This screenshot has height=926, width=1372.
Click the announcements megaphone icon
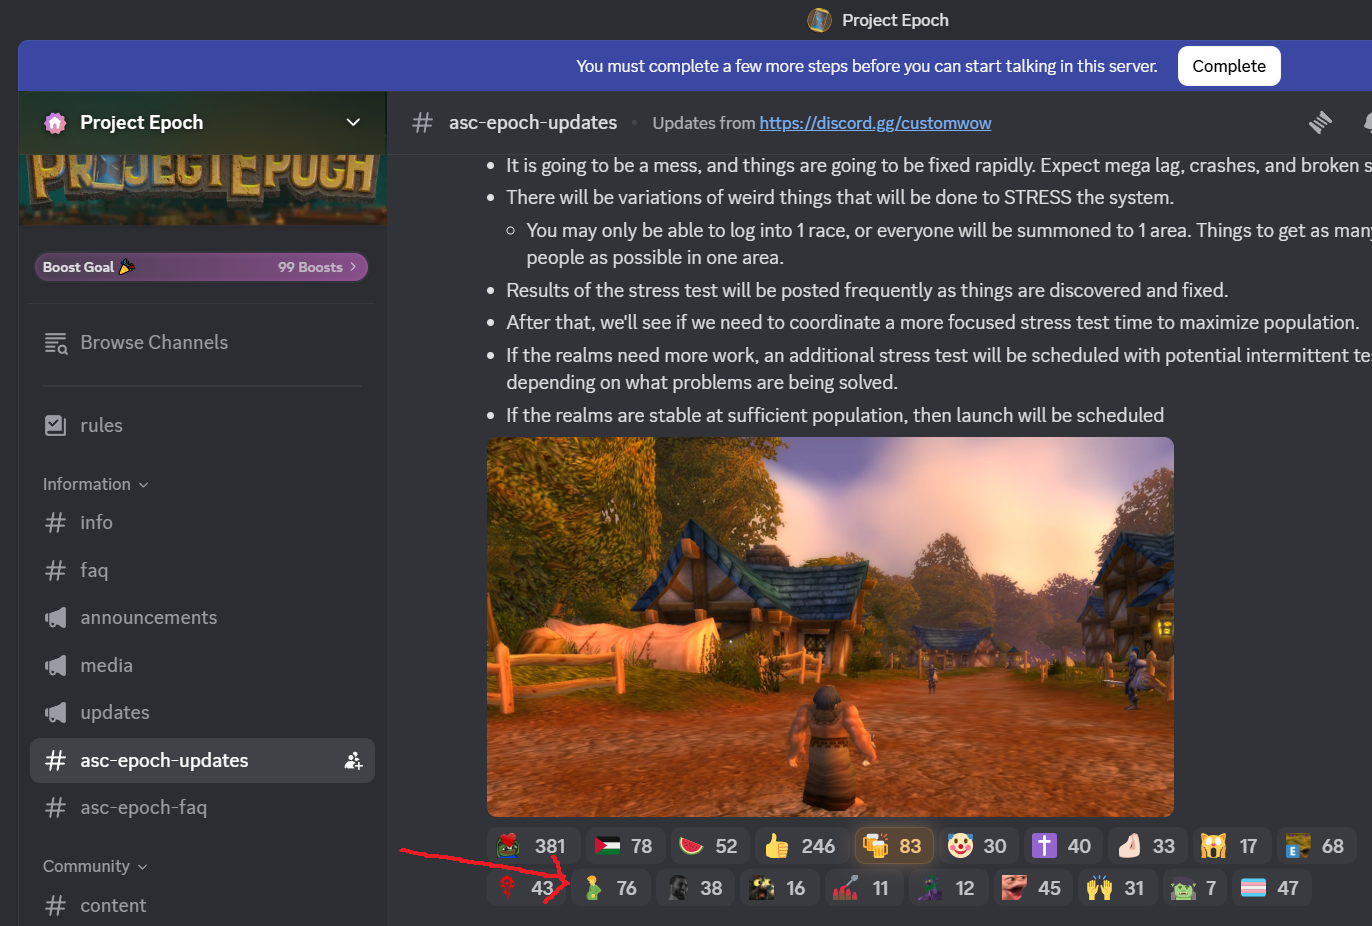pos(56,618)
